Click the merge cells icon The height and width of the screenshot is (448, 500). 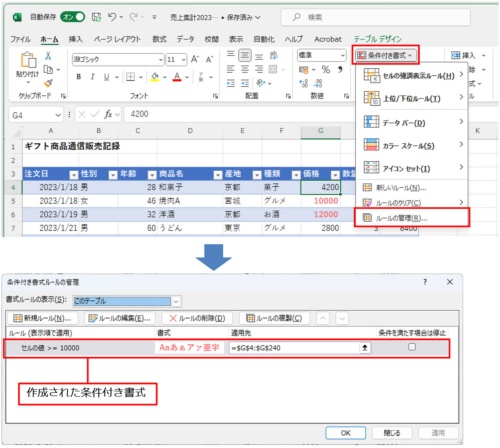(273, 69)
